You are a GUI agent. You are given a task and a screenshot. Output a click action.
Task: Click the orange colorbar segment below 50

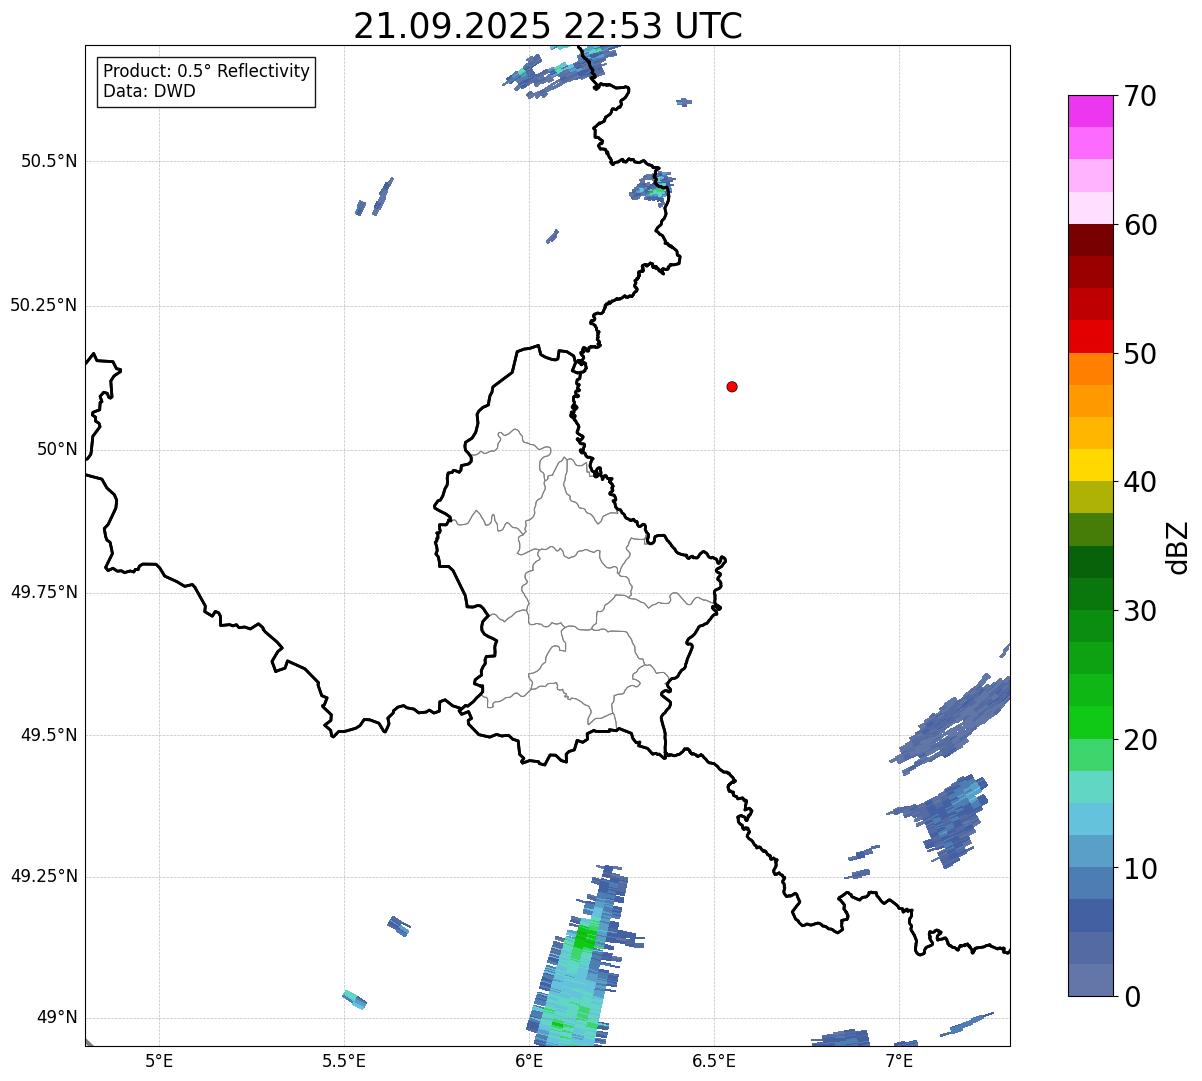point(1091,369)
